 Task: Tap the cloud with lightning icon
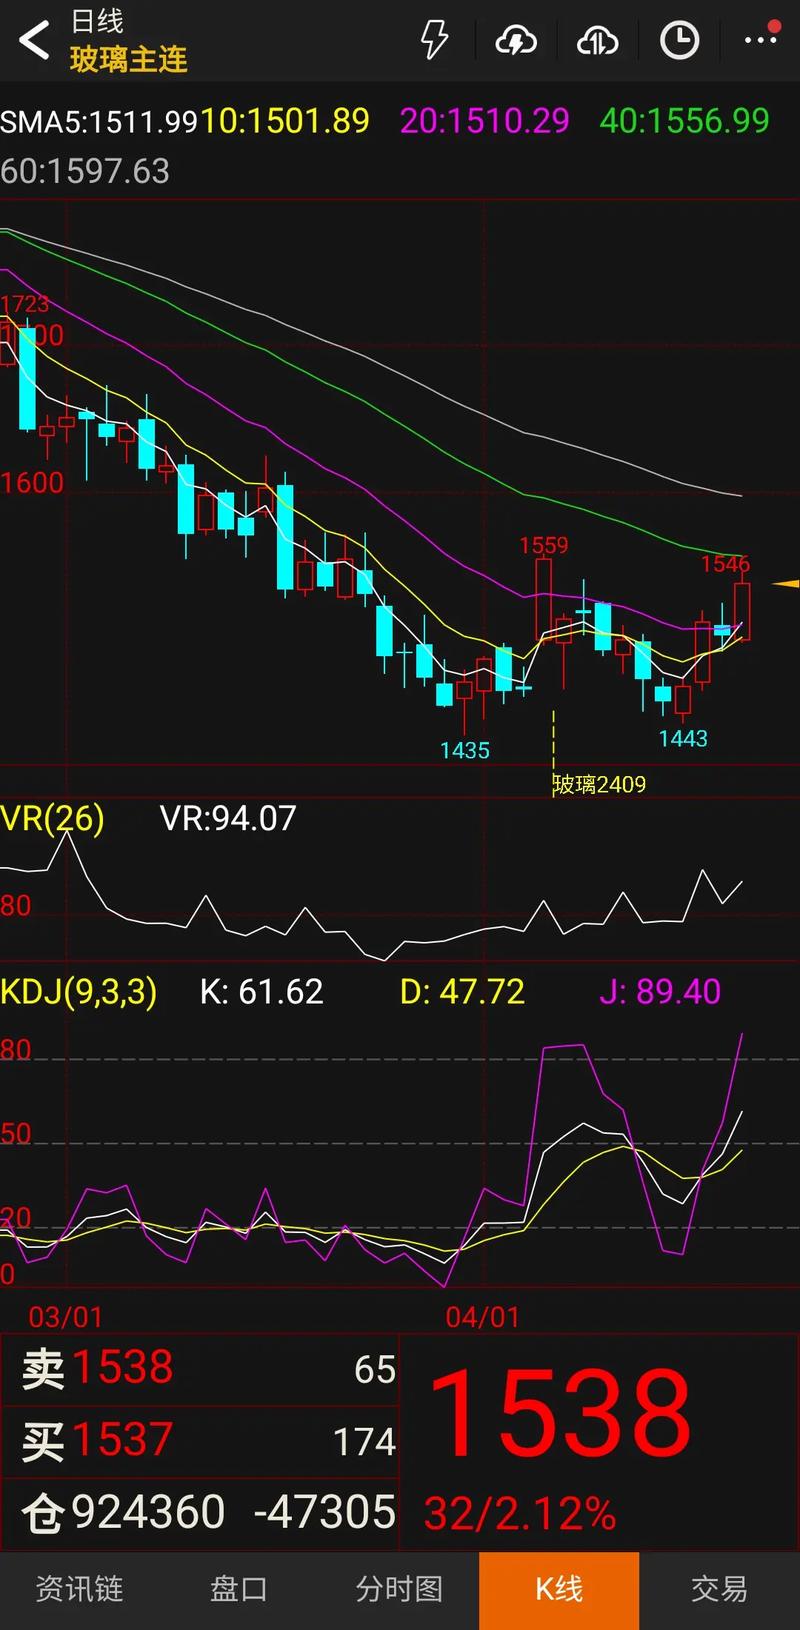[x=516, y=41]
